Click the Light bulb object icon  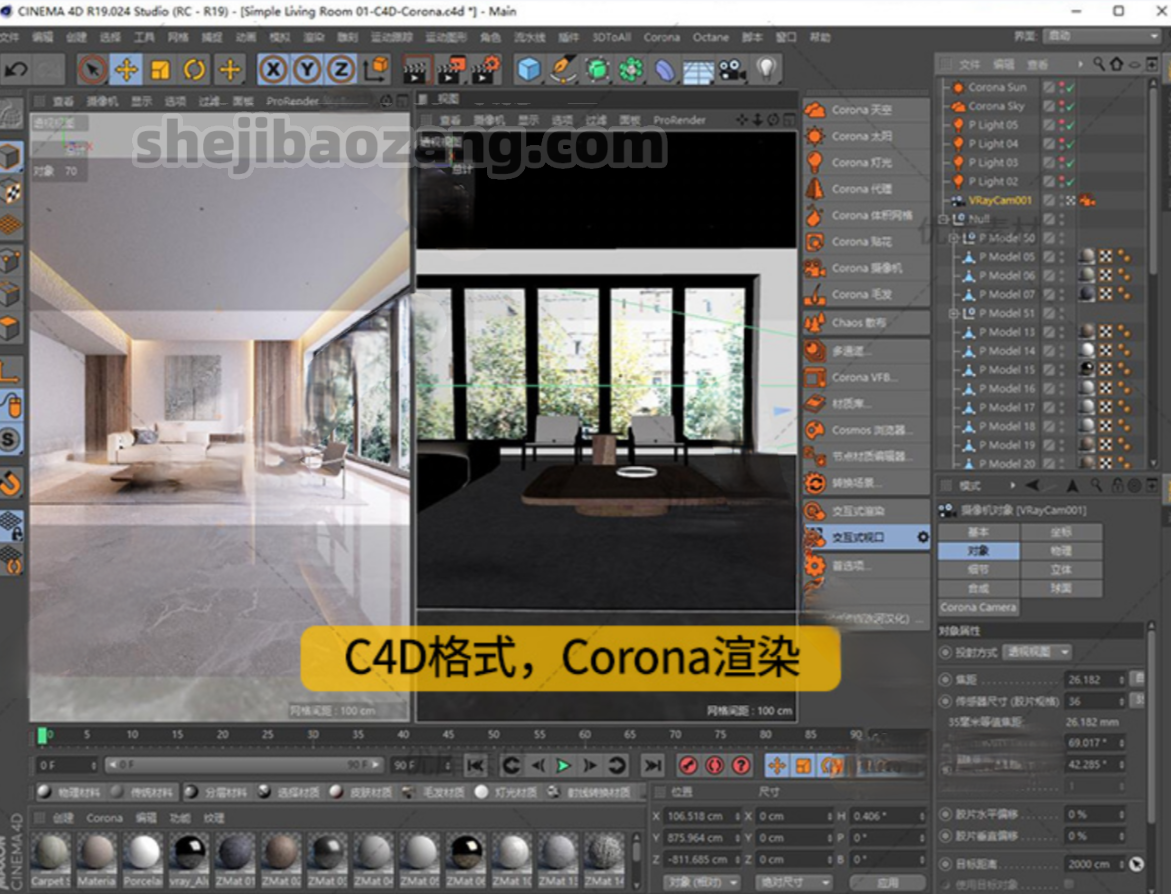click(766, 69)
